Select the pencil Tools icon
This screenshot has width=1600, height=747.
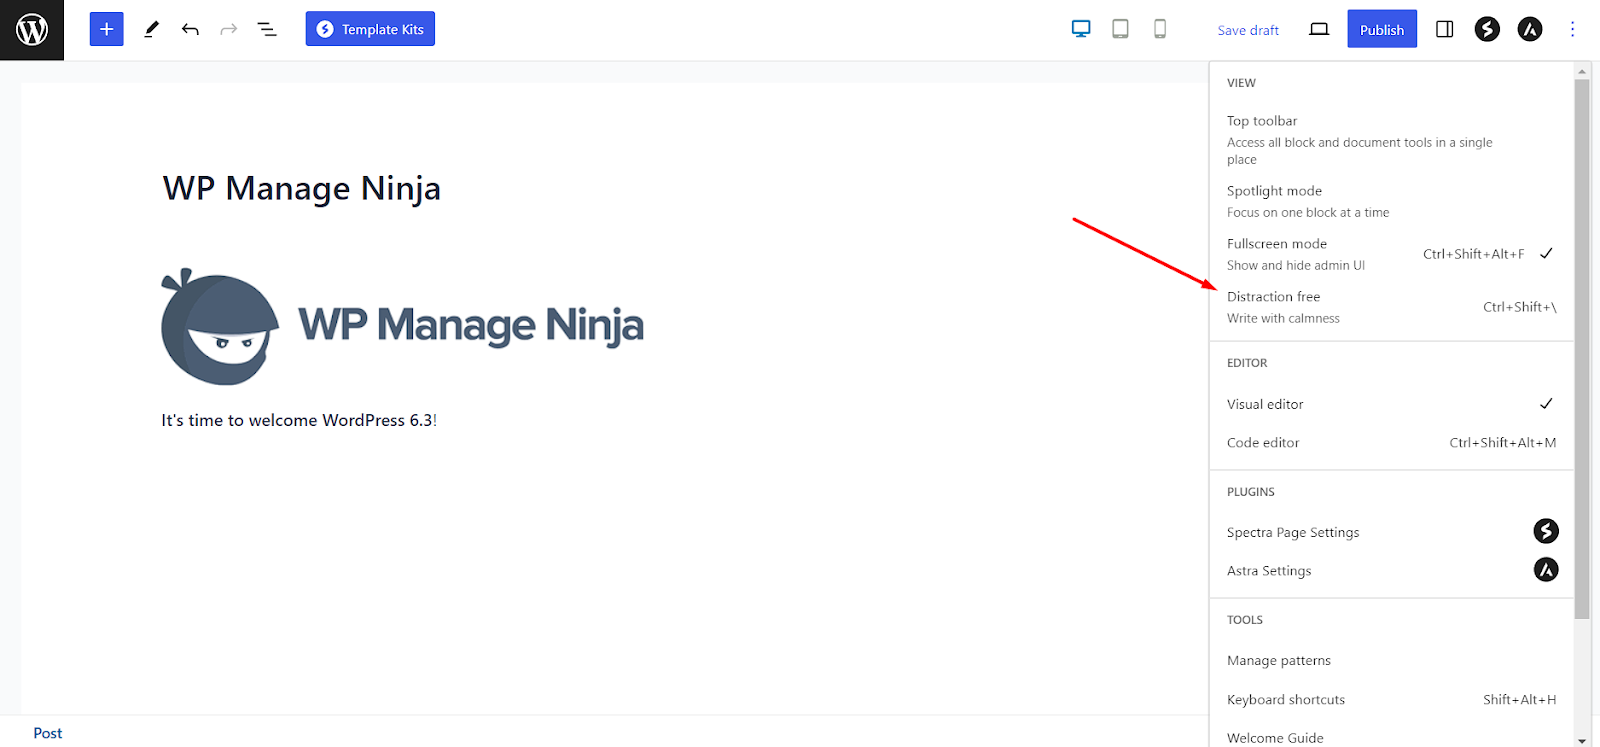tap(151, 29)
